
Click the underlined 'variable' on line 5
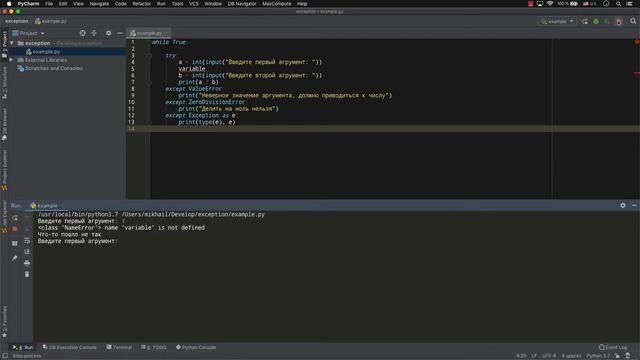pyautogui.click(x=192, y=69)
